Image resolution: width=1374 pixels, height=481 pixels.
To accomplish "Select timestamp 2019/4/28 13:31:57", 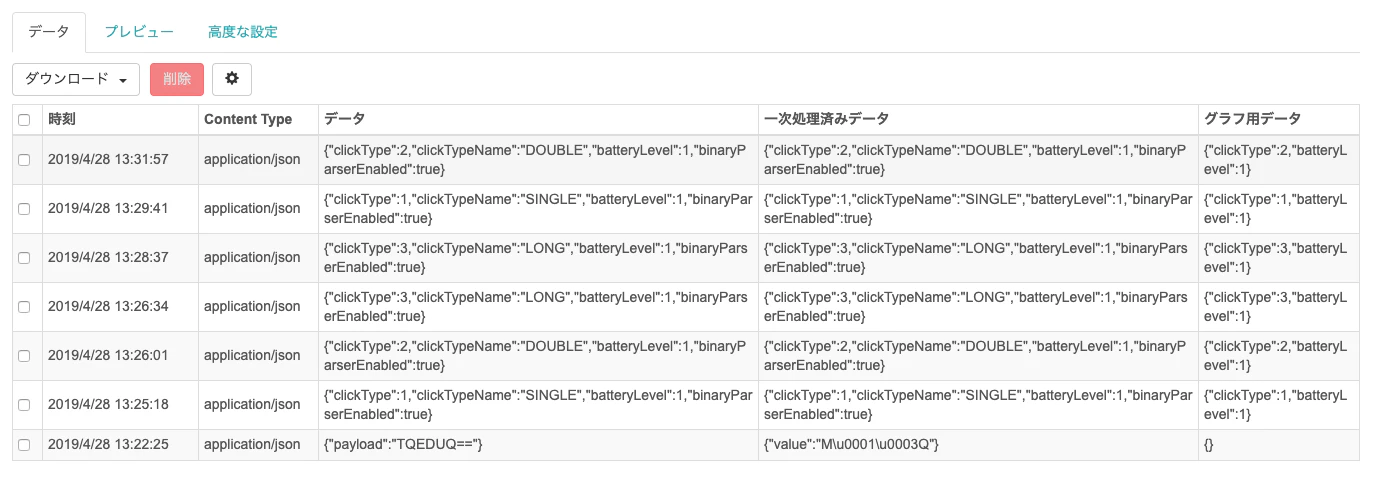I will coord(108,159).
